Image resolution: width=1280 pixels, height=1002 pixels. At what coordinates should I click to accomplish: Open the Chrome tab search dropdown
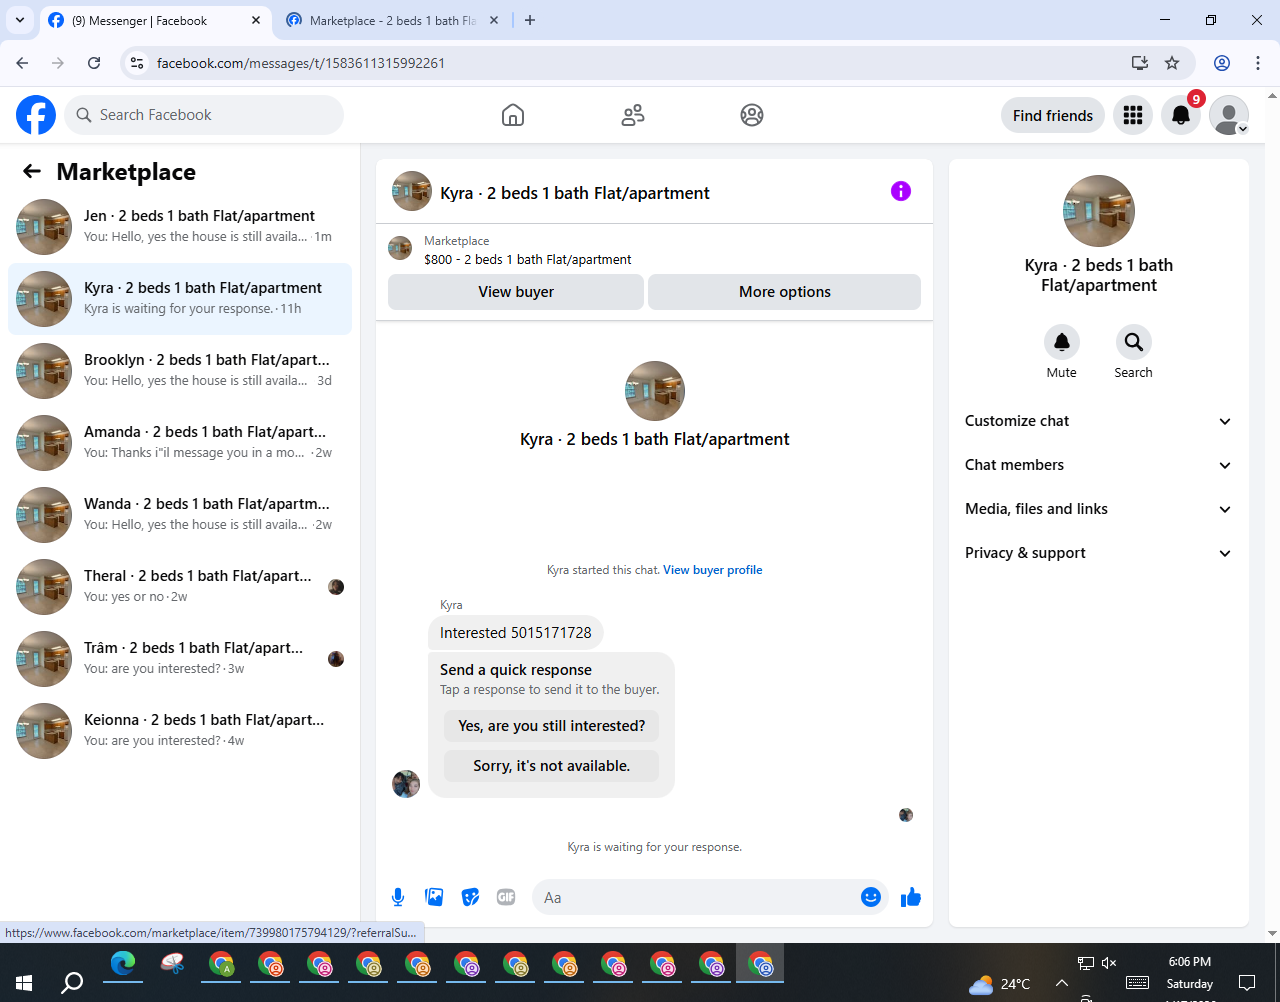tap(19, 20)
